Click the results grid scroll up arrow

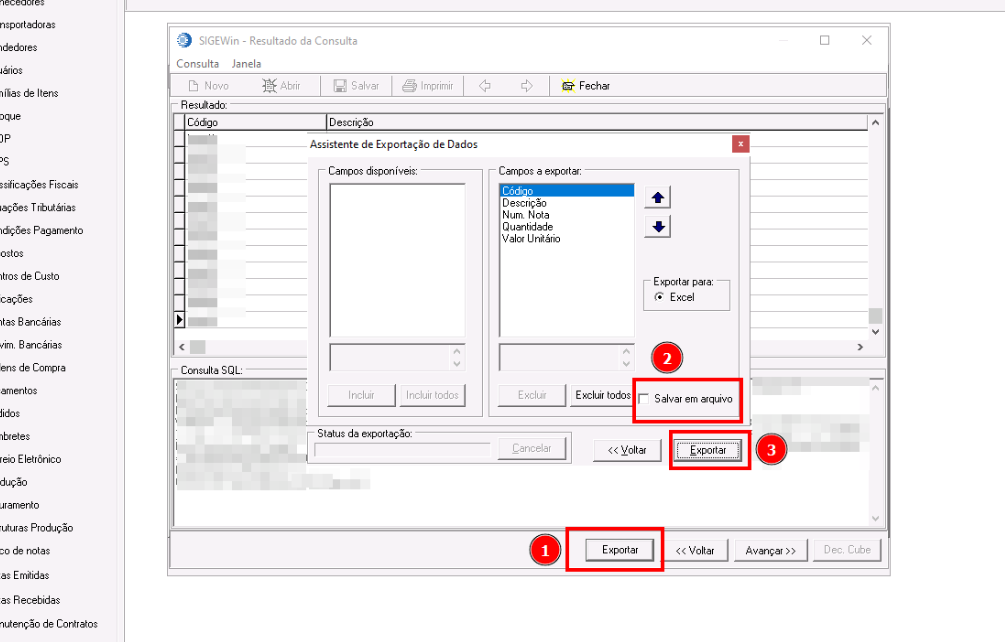[x=876, y=122]
